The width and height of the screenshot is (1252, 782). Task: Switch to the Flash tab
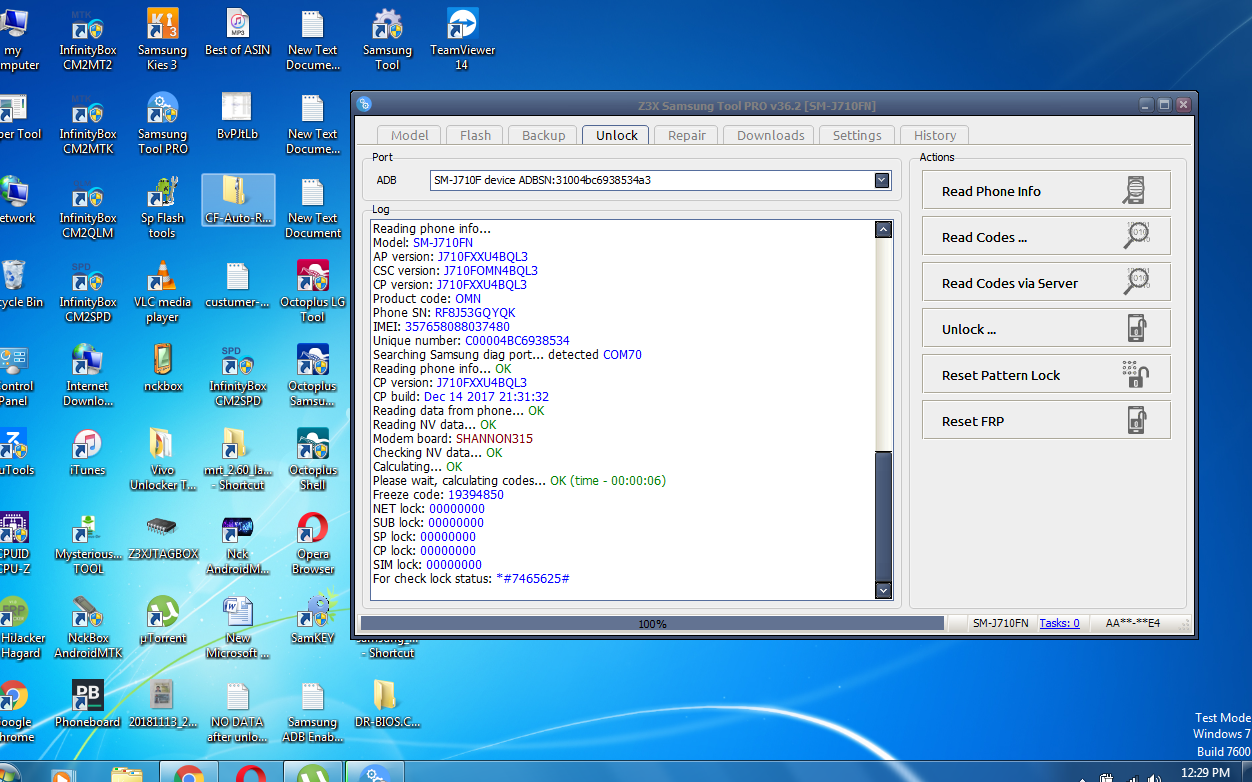[476, 135]
